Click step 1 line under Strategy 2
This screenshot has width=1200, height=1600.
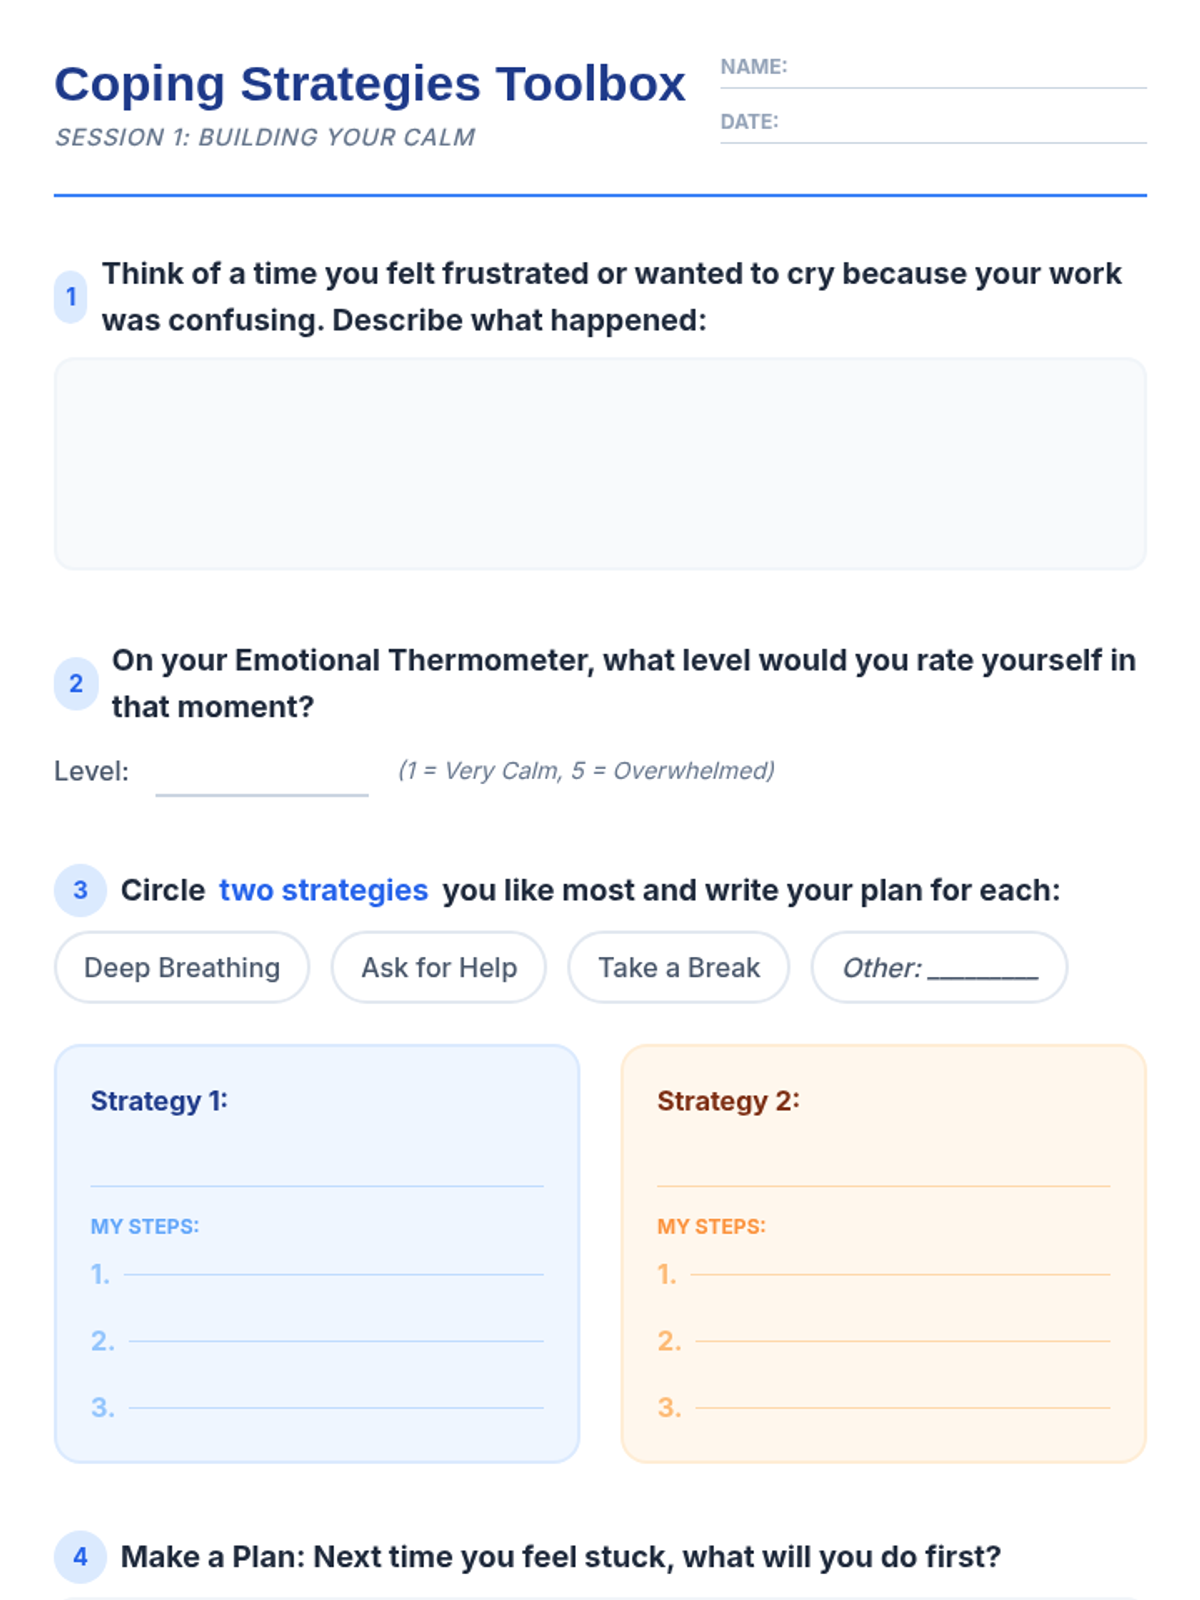point(900,1265)
